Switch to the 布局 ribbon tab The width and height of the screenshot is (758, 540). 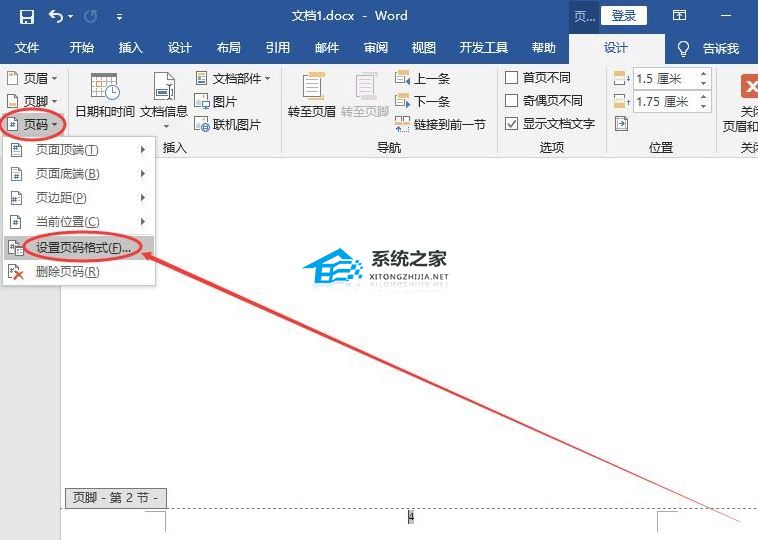click(229, 47)
